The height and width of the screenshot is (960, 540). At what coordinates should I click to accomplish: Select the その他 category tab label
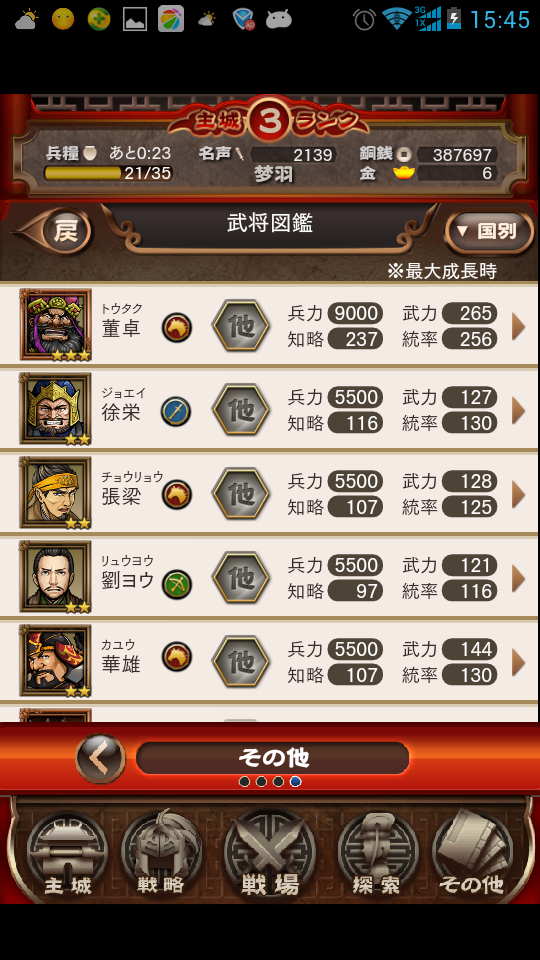(272, 758)
